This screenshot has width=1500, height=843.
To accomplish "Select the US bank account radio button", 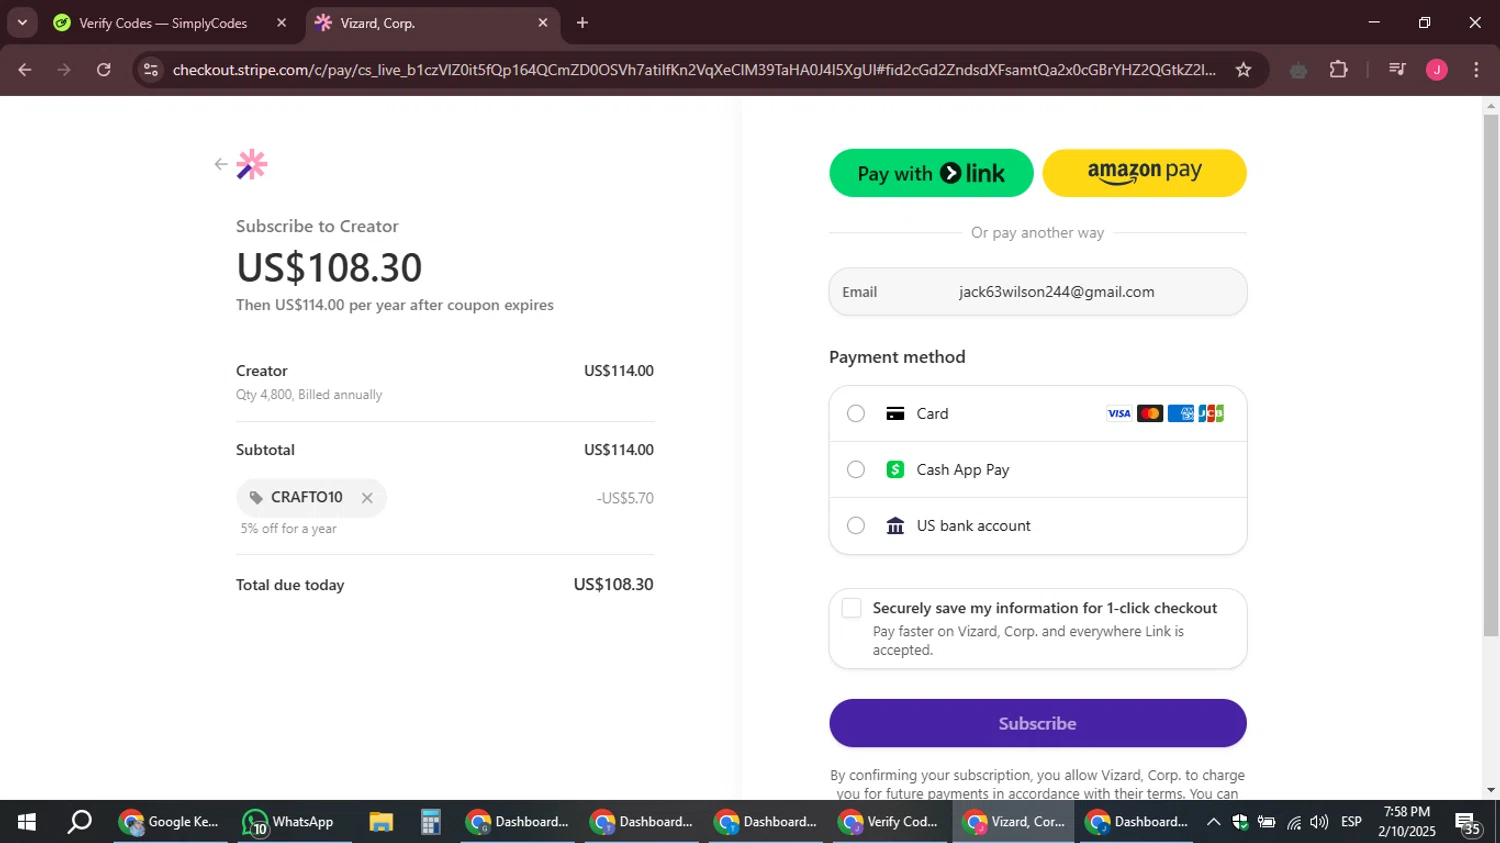I will coord(856,526).
